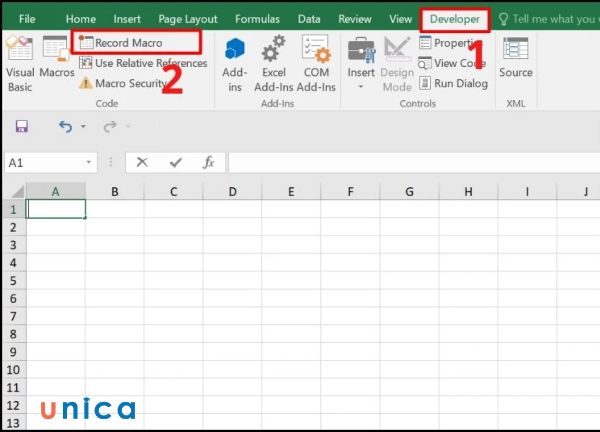Screen dimensions: 600x432
Task: Switch to the Insert tab
Action: pos(127,19)
